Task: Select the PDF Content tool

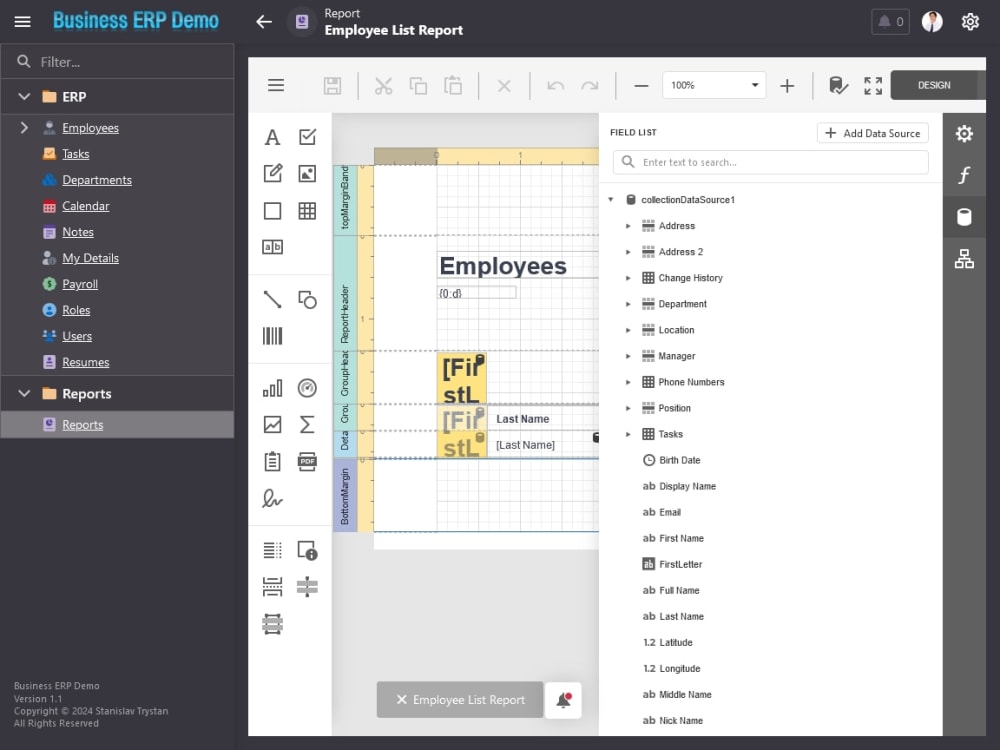Action: pyautogui.click(x=307, y=461)
